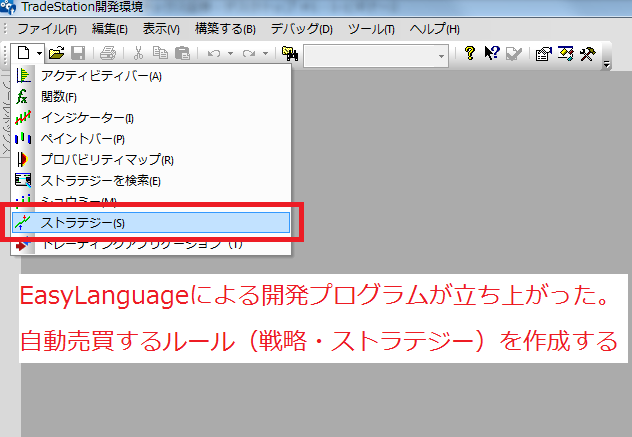Select ストラテジーを検索(E) from the new menu

[151, 181]
